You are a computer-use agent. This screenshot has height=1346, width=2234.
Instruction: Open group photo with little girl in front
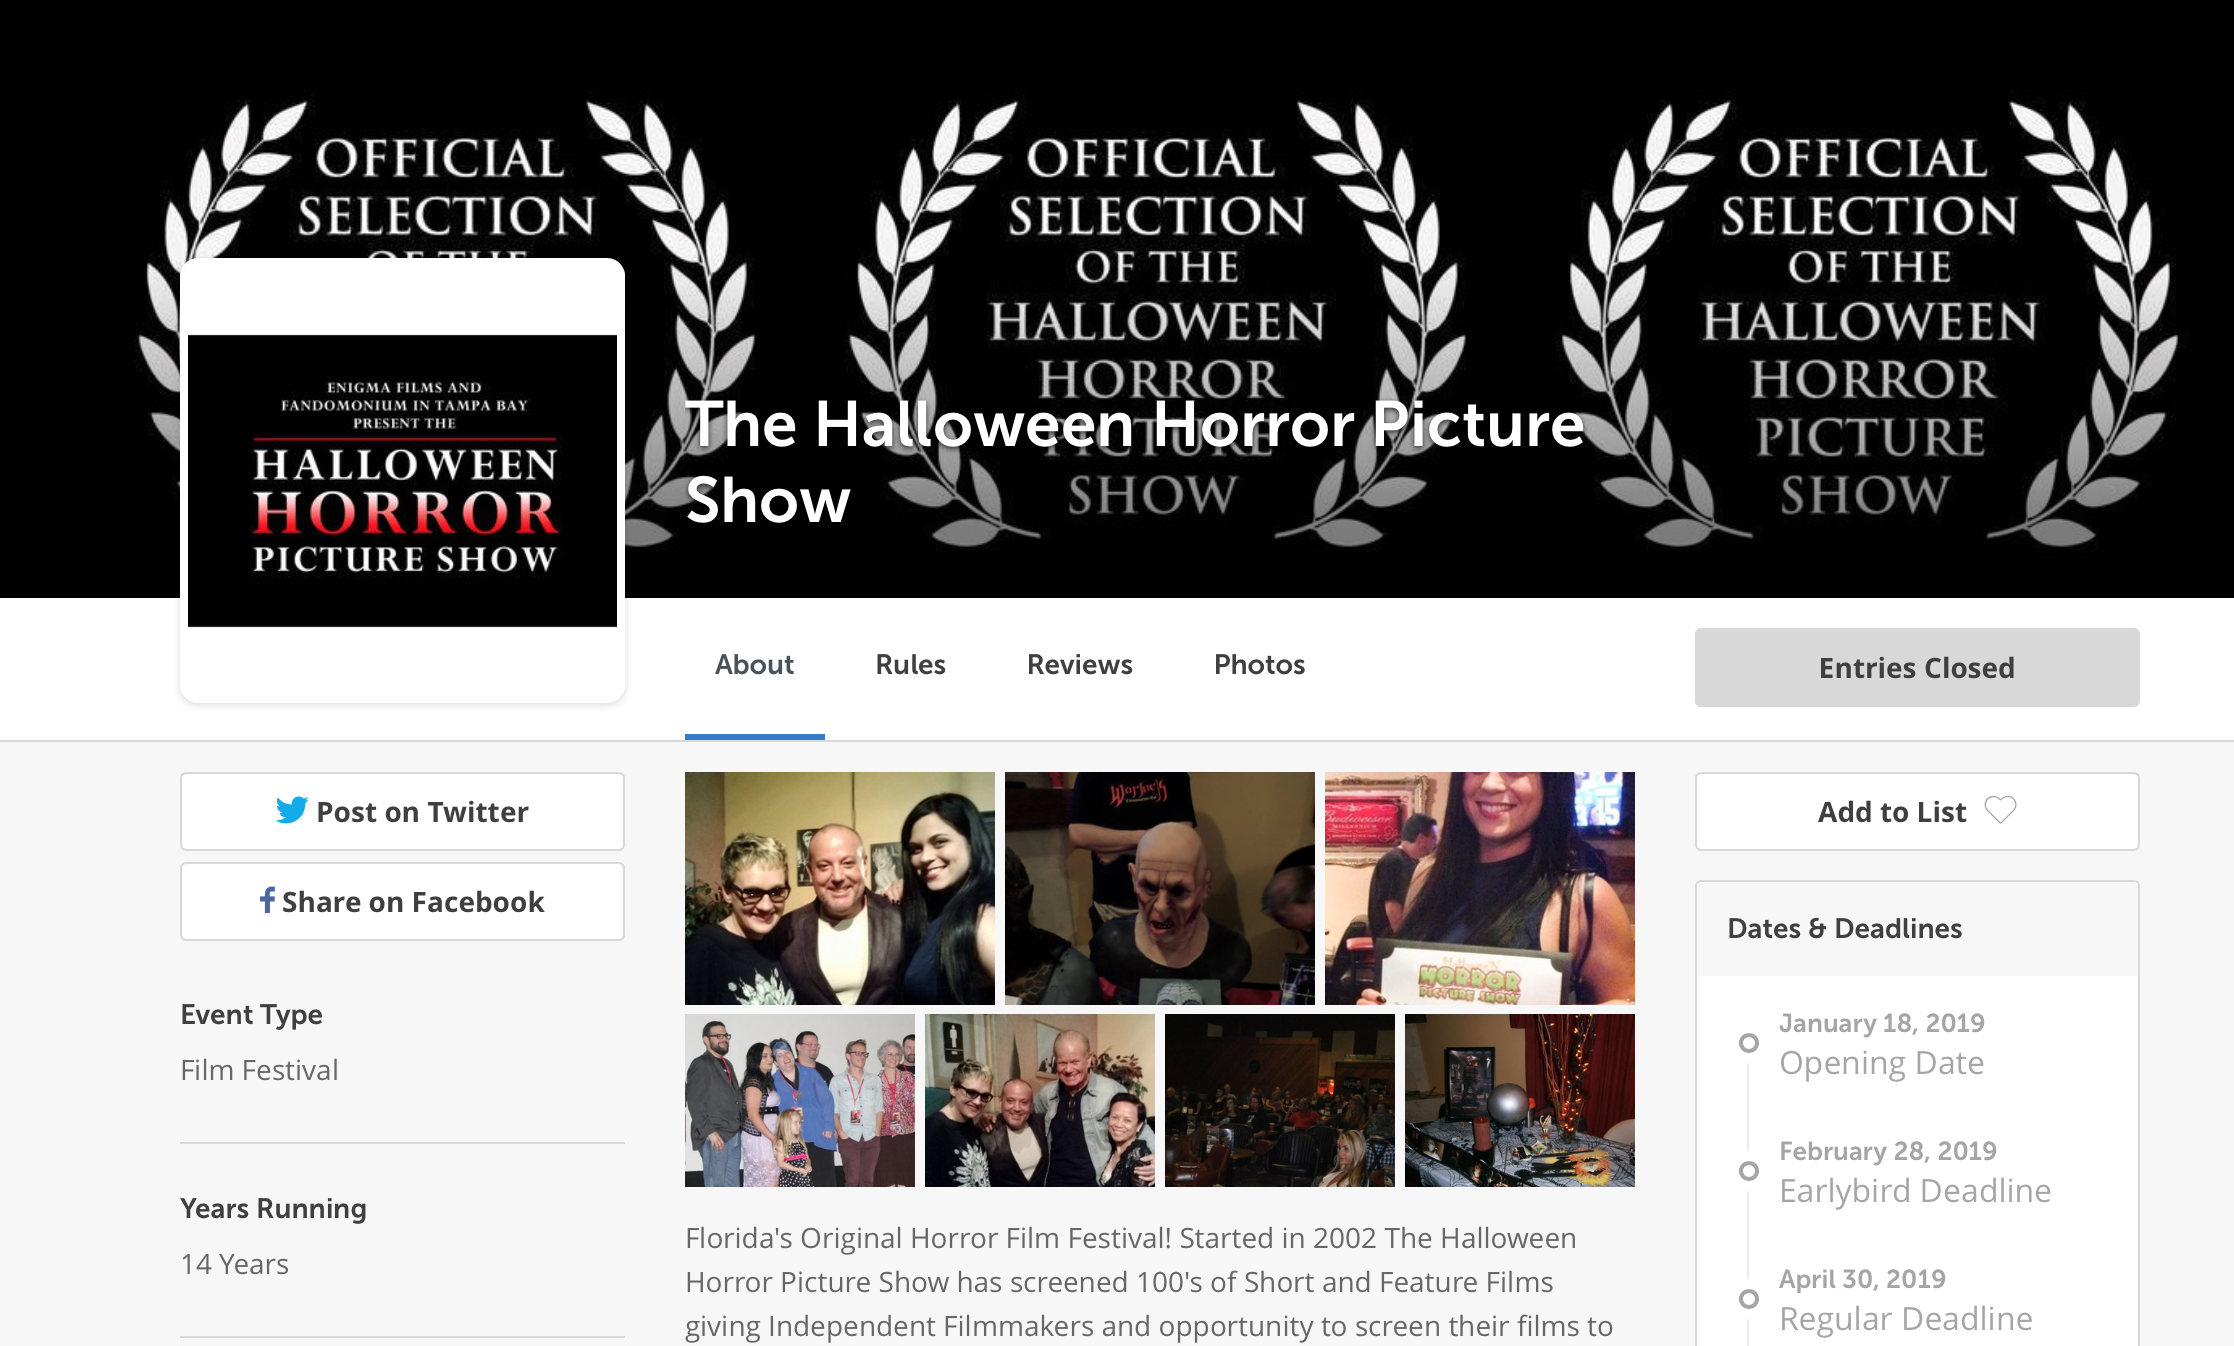(800, 1101)
